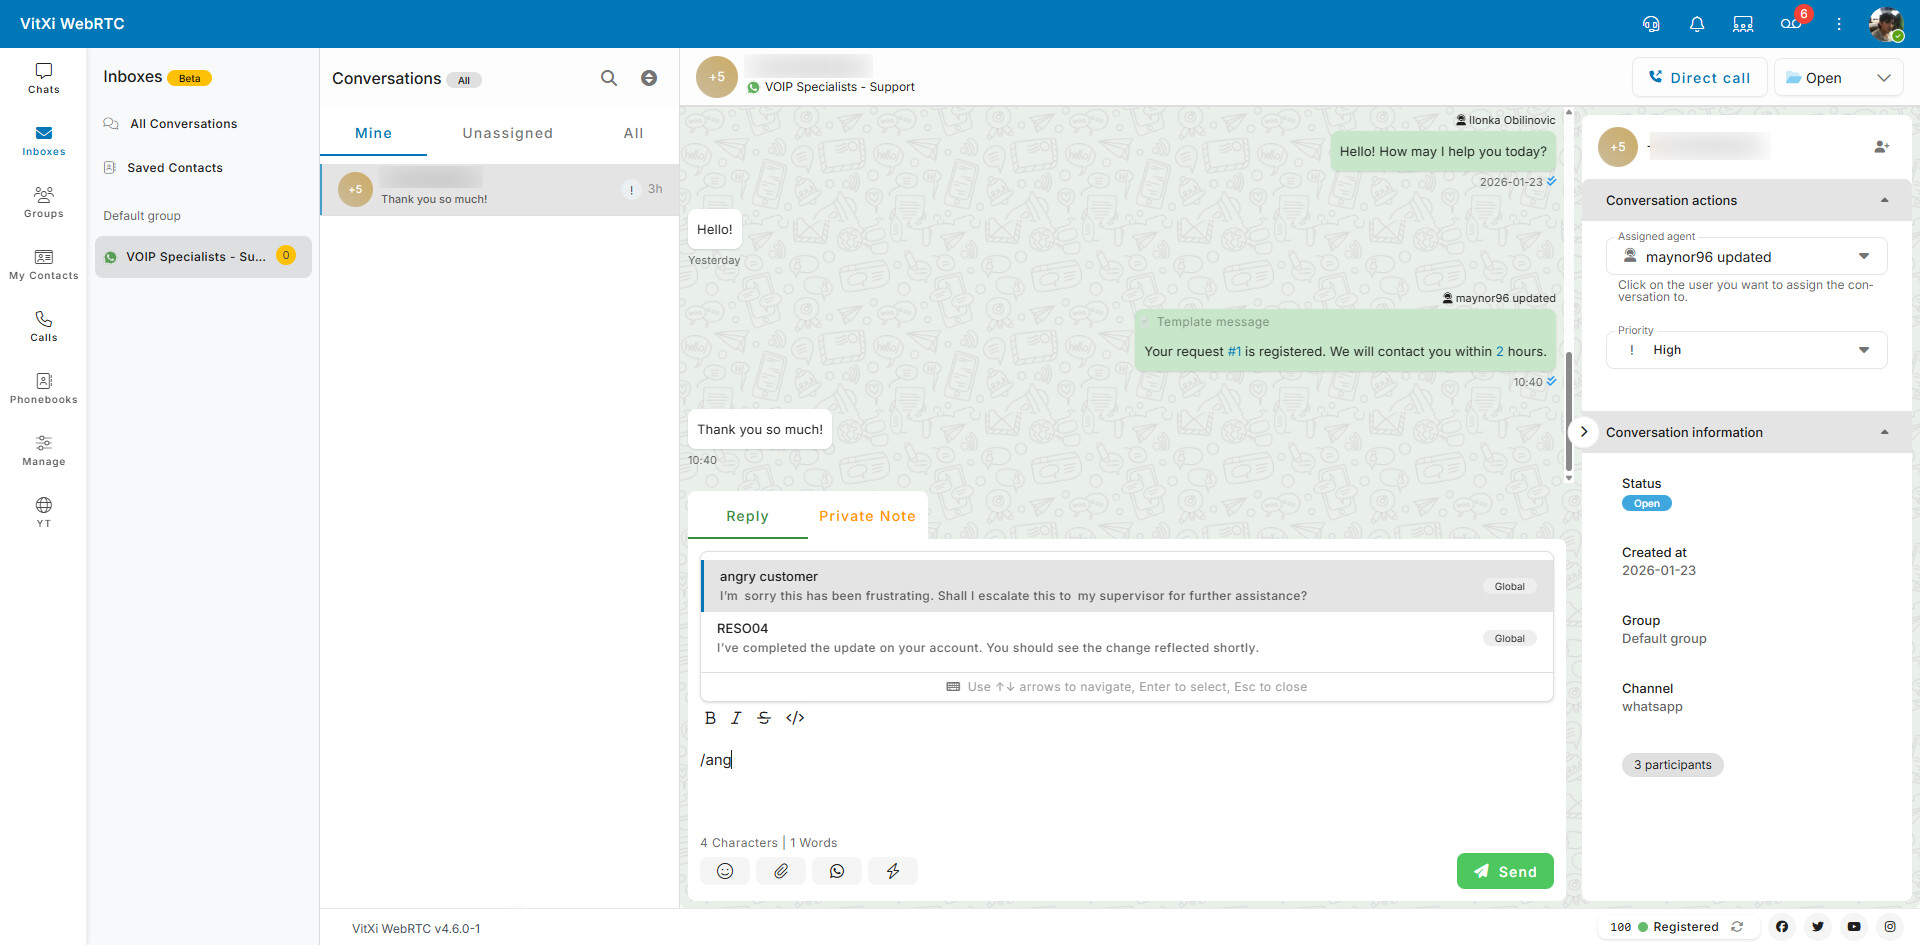The height and width of the screenshot is (945, 1920).
Task: Open the Calls sidebar section
Action: click(44, 326)
